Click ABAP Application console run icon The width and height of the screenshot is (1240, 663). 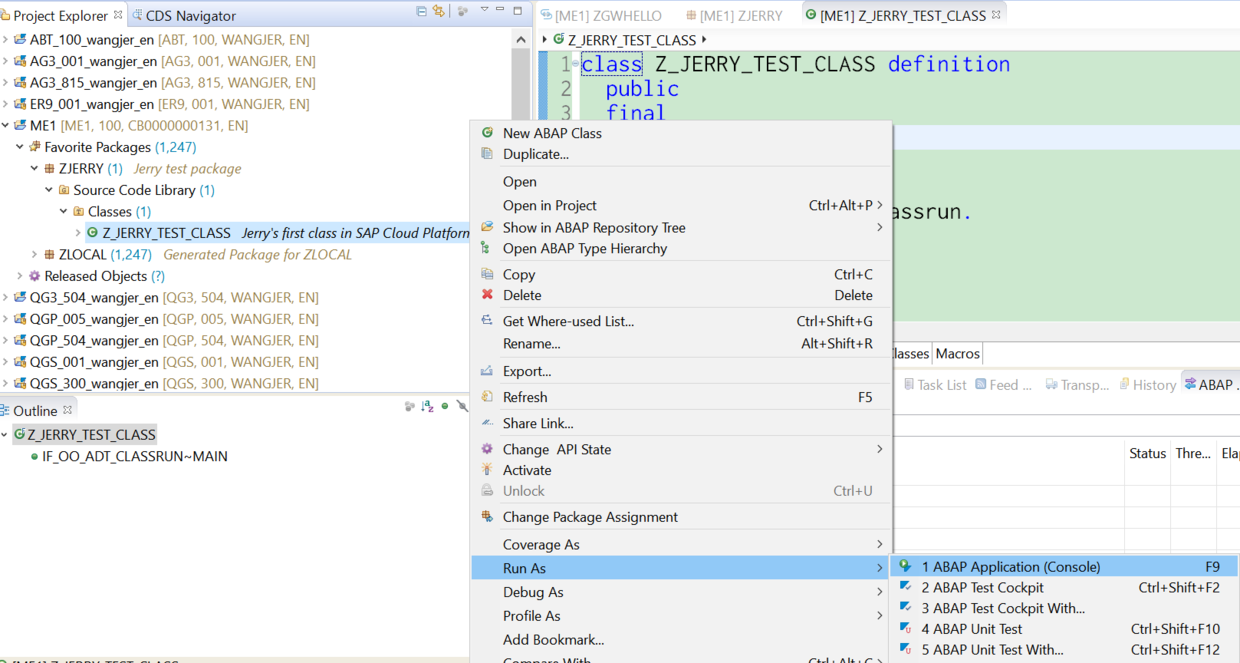pos(905,566)
